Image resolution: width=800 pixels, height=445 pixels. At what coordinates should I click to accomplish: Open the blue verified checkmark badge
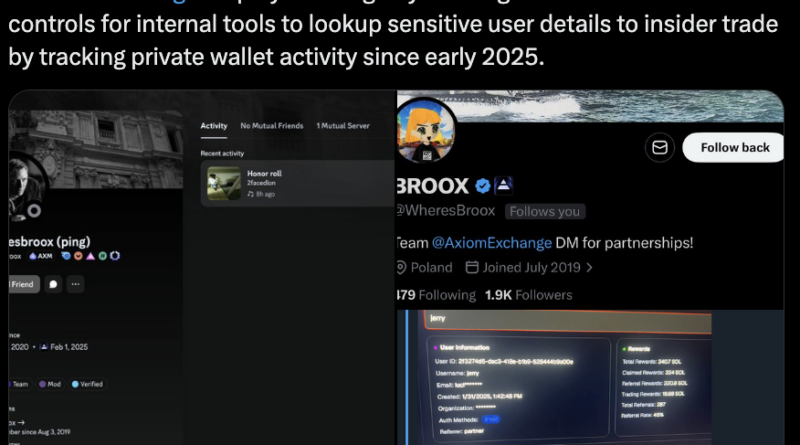click(482, 186)
